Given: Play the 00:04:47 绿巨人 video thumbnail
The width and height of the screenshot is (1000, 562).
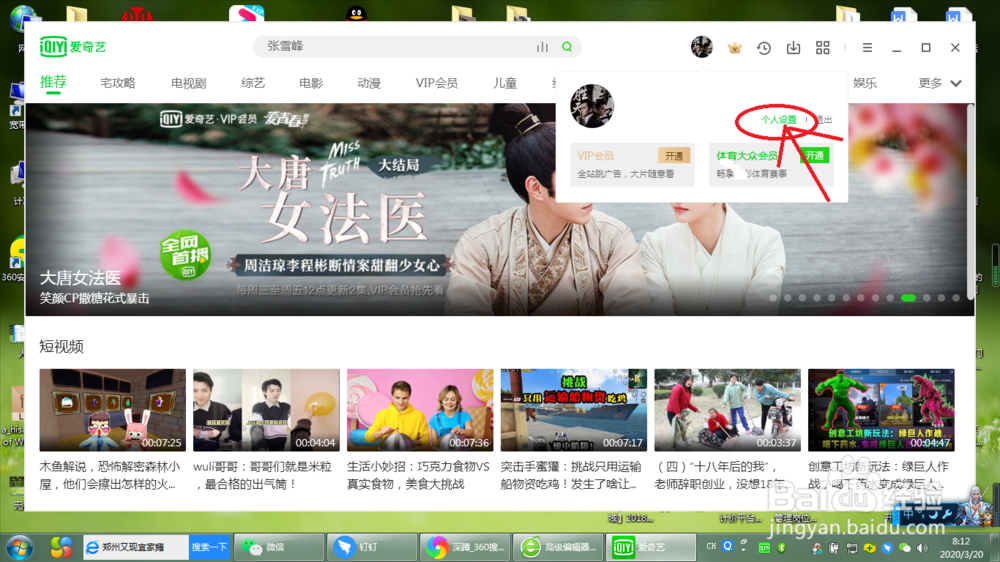Looking at the screenshot, I should [x=881, y=410].
